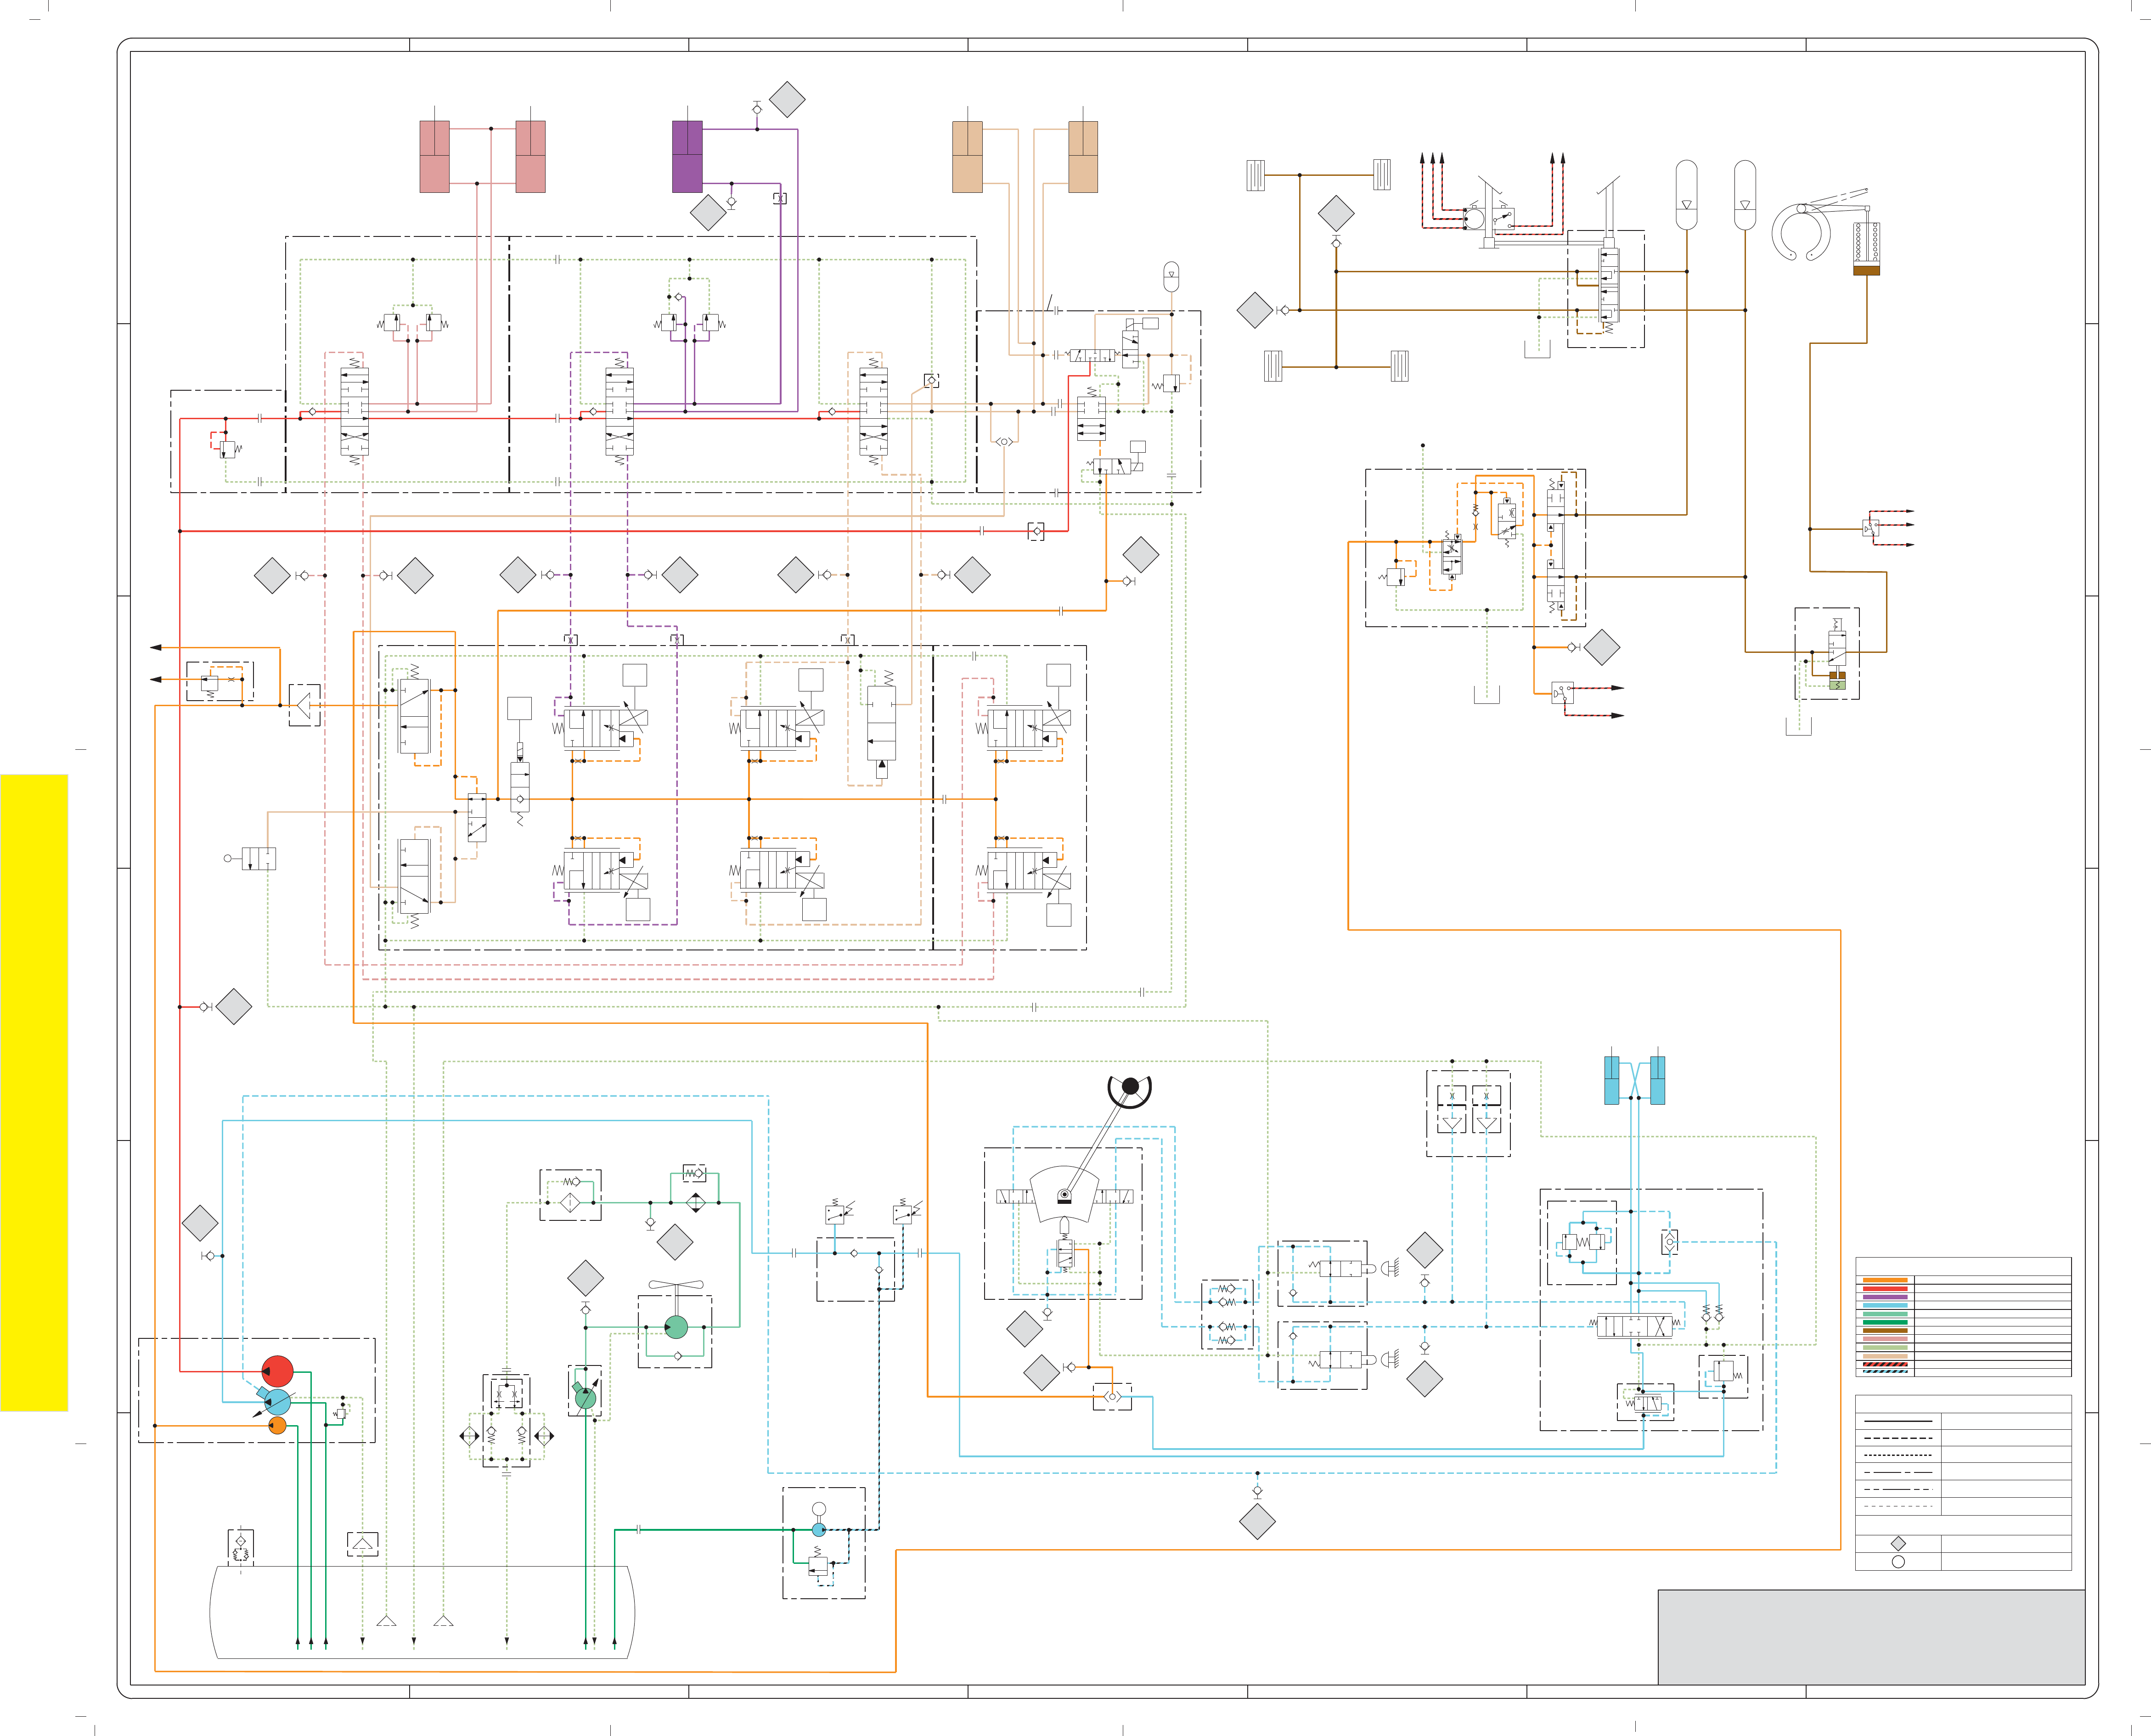Click the gray title block at bottom right
The height and width of the screenshot is (1736, 2151).
1871,1637
